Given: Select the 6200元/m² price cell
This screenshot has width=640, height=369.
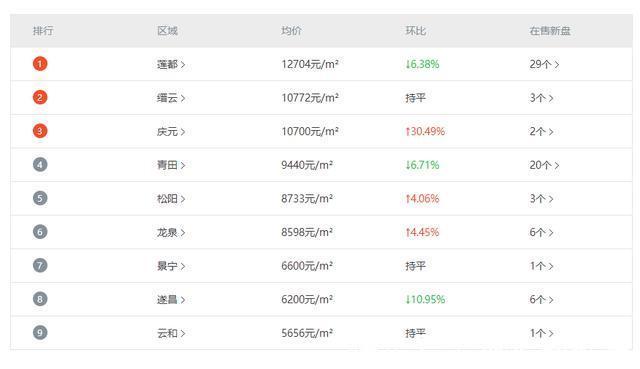Looking at the screenshot, I should click(307, 300).
